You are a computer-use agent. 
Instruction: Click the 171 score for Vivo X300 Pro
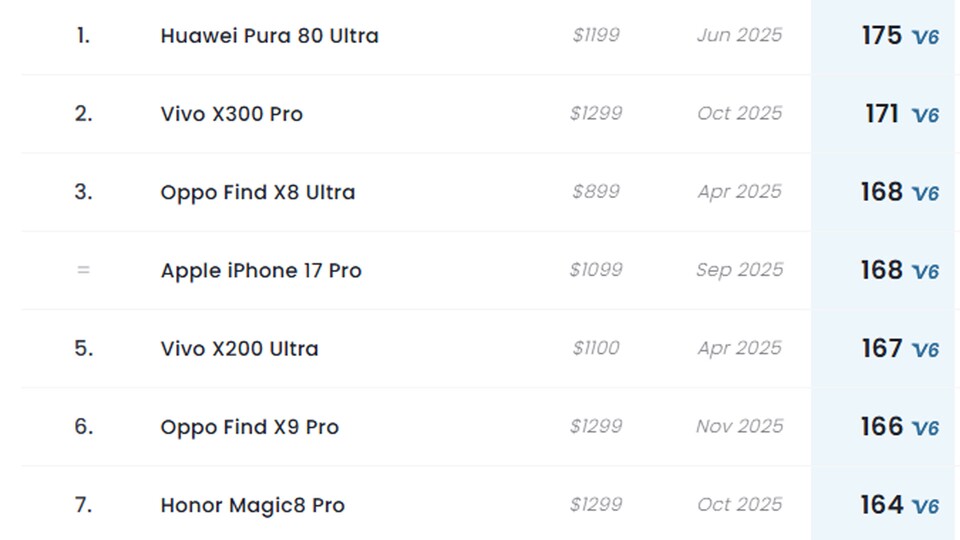[882, 114]
